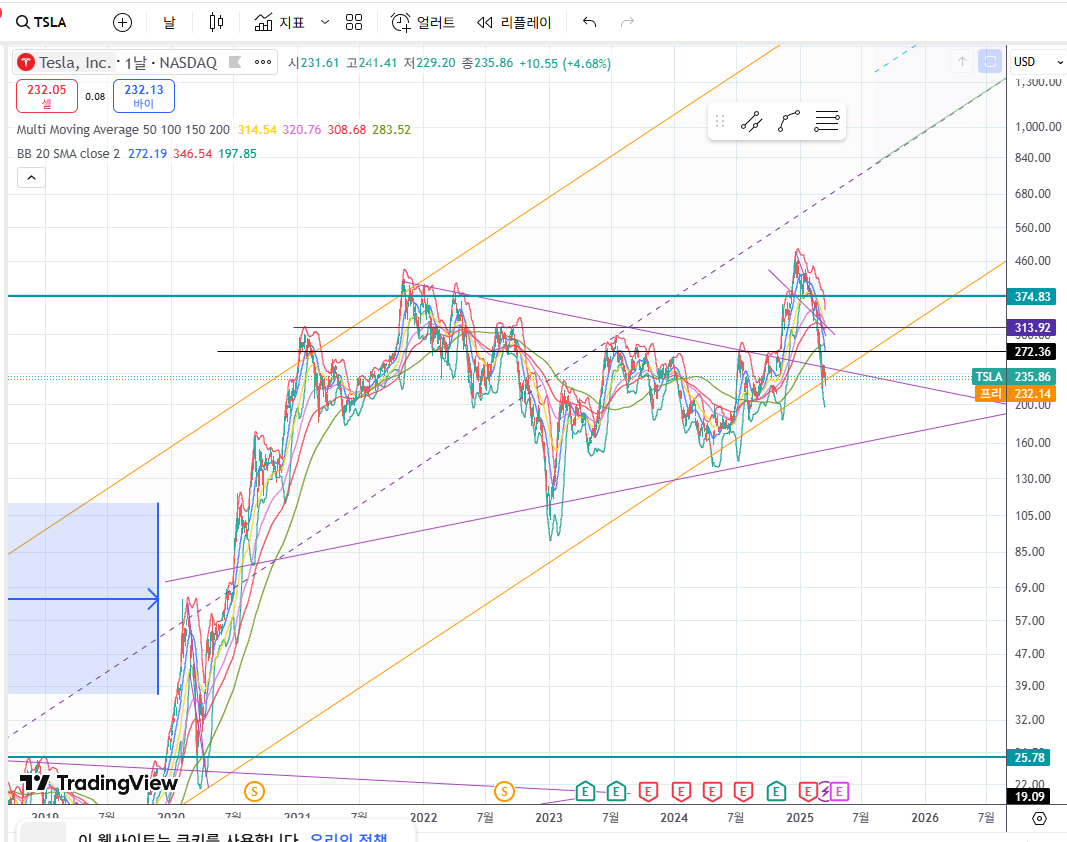Click the add symbol plus icon
Viewport: 1067px width, 842px height.
point(122,22)
